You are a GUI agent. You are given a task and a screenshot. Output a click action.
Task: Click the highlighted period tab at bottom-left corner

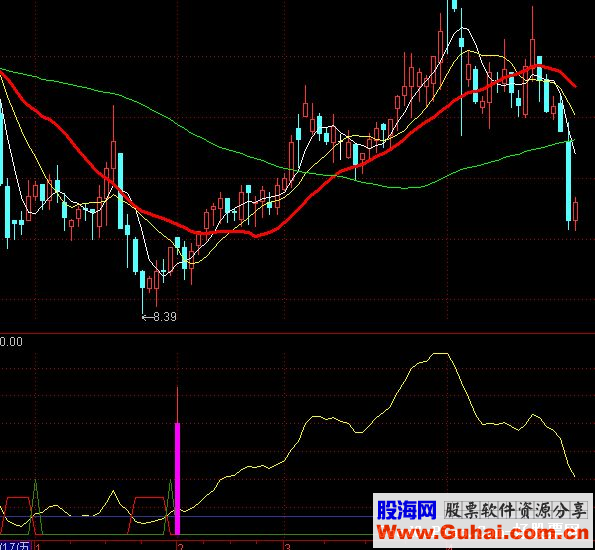pos(15,546)
